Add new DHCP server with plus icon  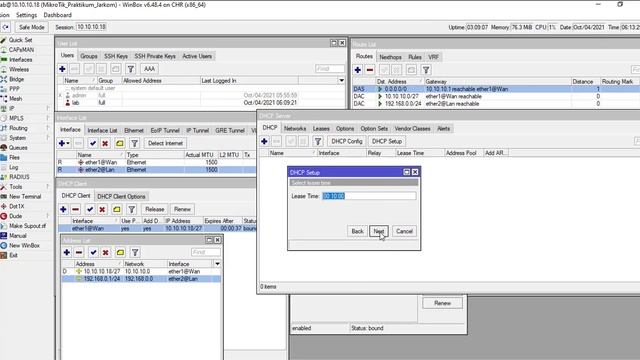pos(264,141)
